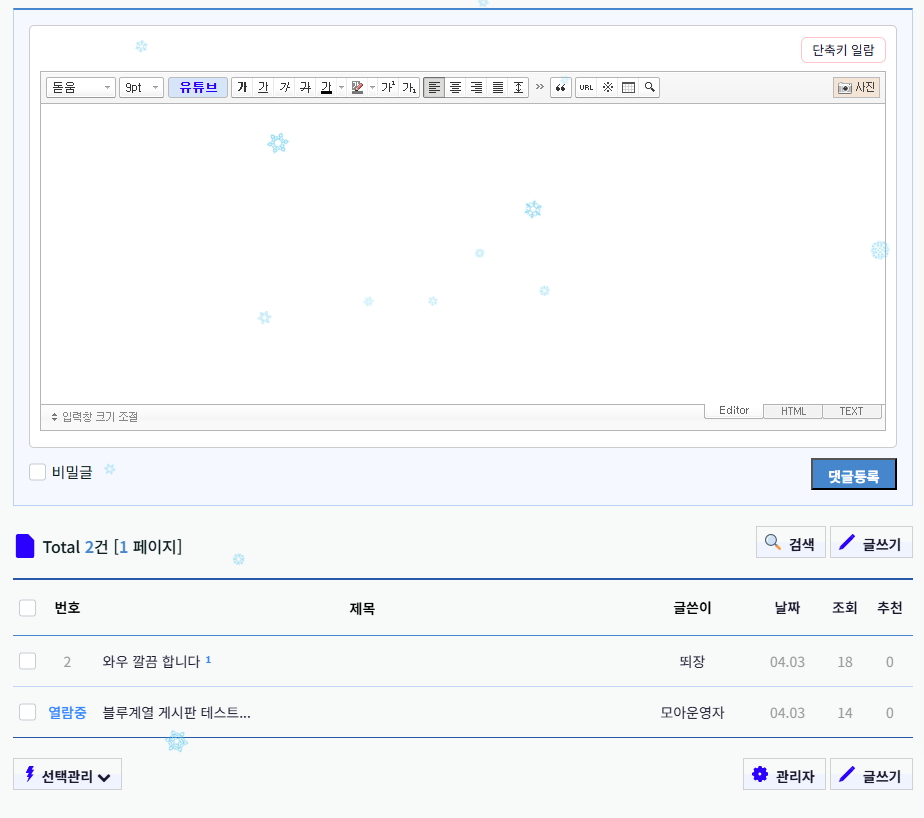
Task: Insert a table in the editor
Action: click(628, 88)
